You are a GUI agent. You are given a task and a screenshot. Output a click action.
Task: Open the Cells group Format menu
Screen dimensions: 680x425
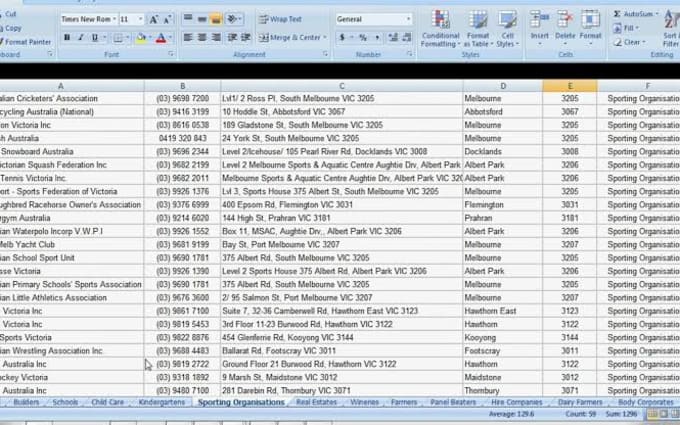point(590,26)
